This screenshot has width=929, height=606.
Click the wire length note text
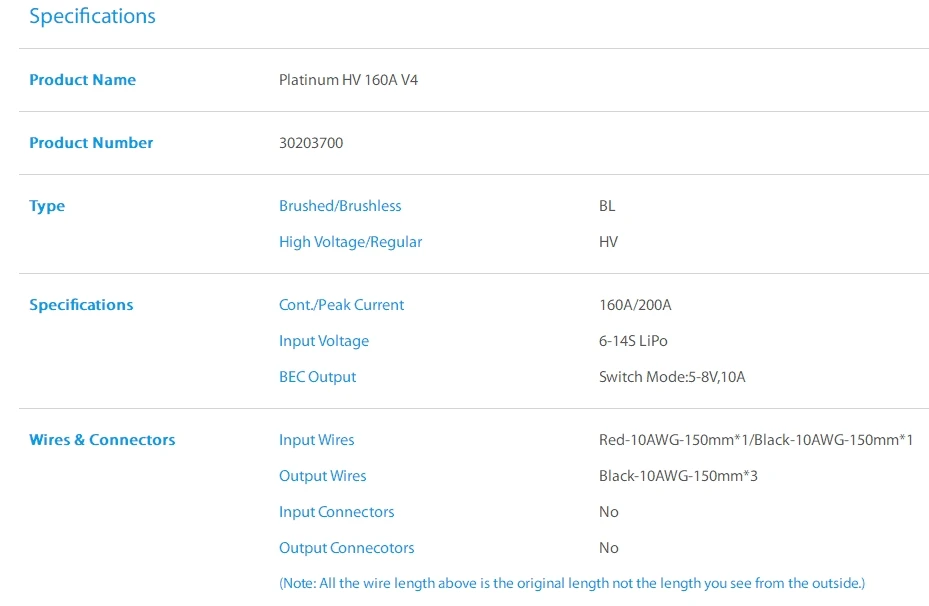point(572,583)
